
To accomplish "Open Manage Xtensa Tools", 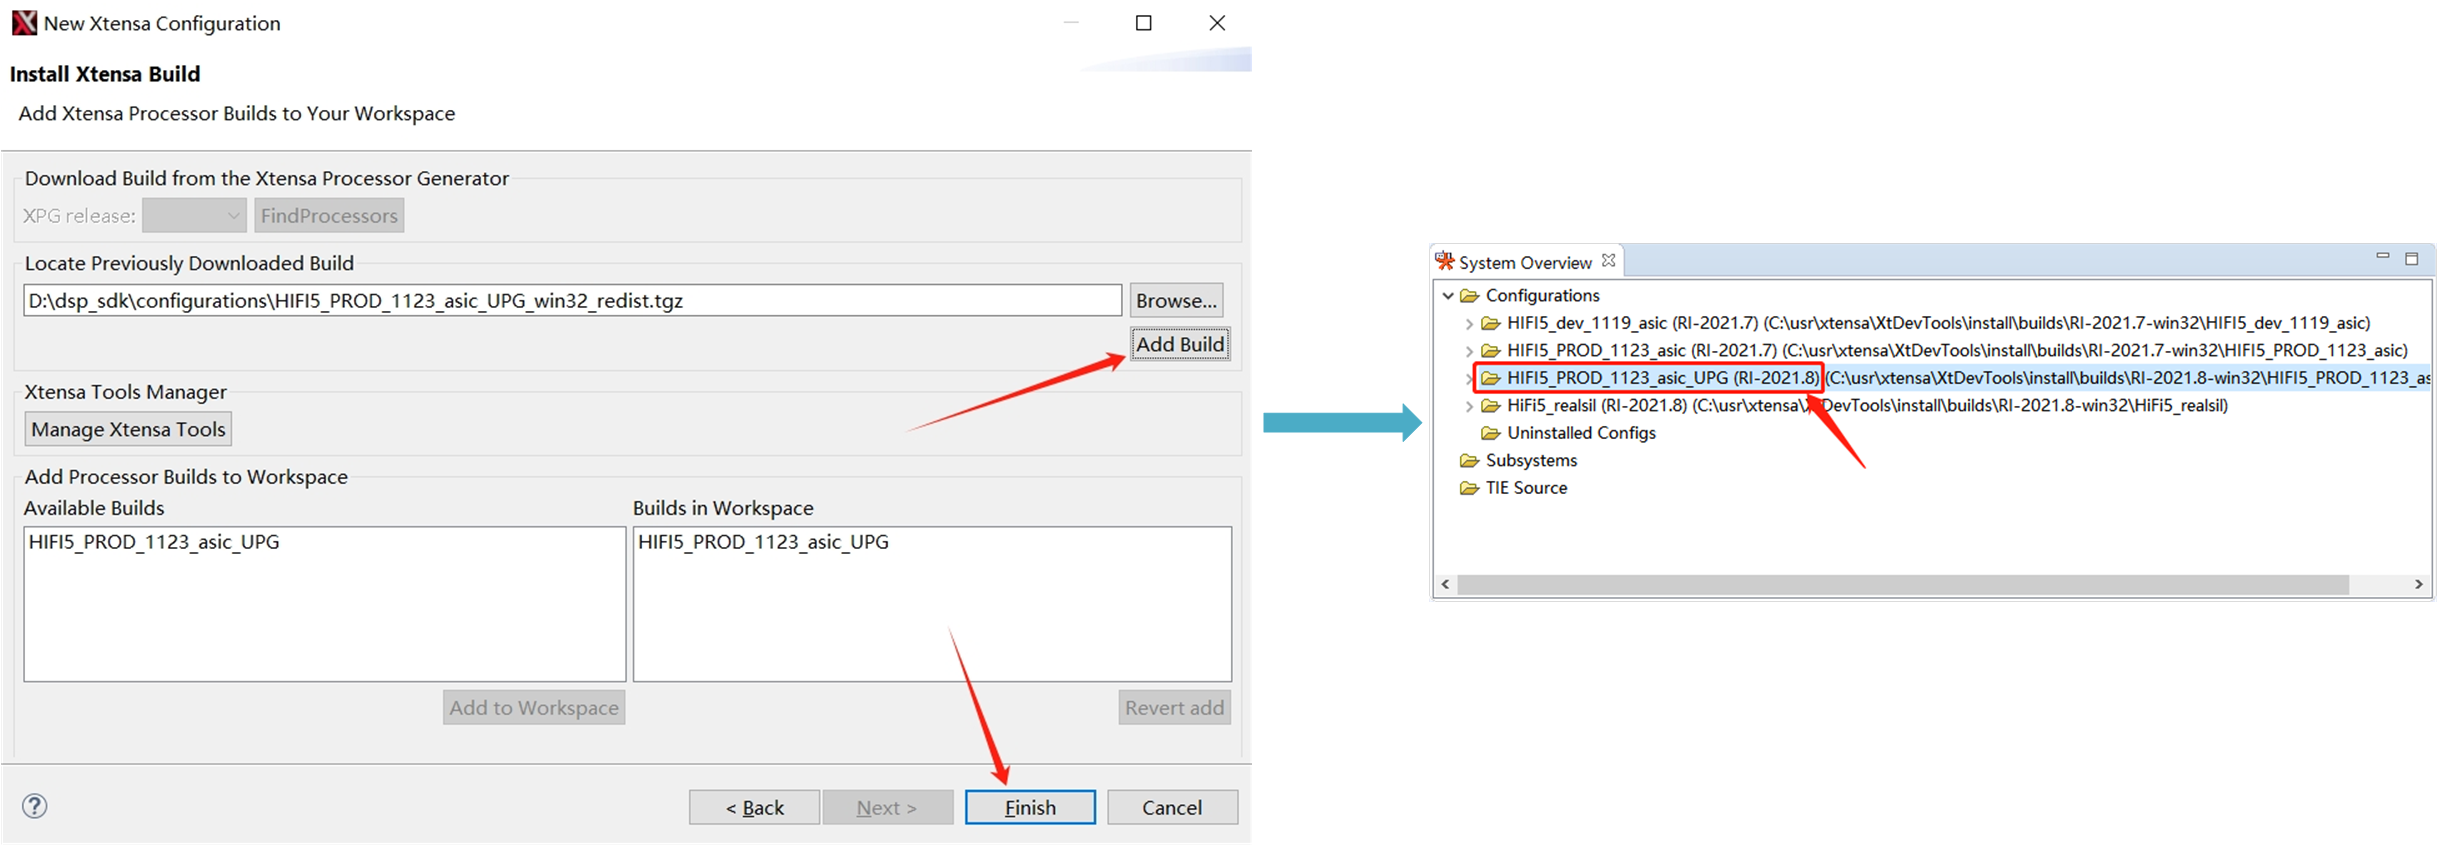I will click(x=128, y=429).
